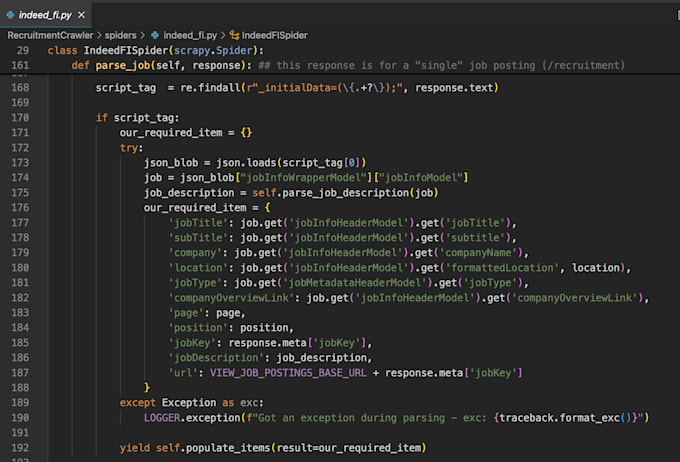Image resolution: width=680 pixels, height=462 pixels.
Task: Close the indeed_fi.py tab
Action: (81, 15)
